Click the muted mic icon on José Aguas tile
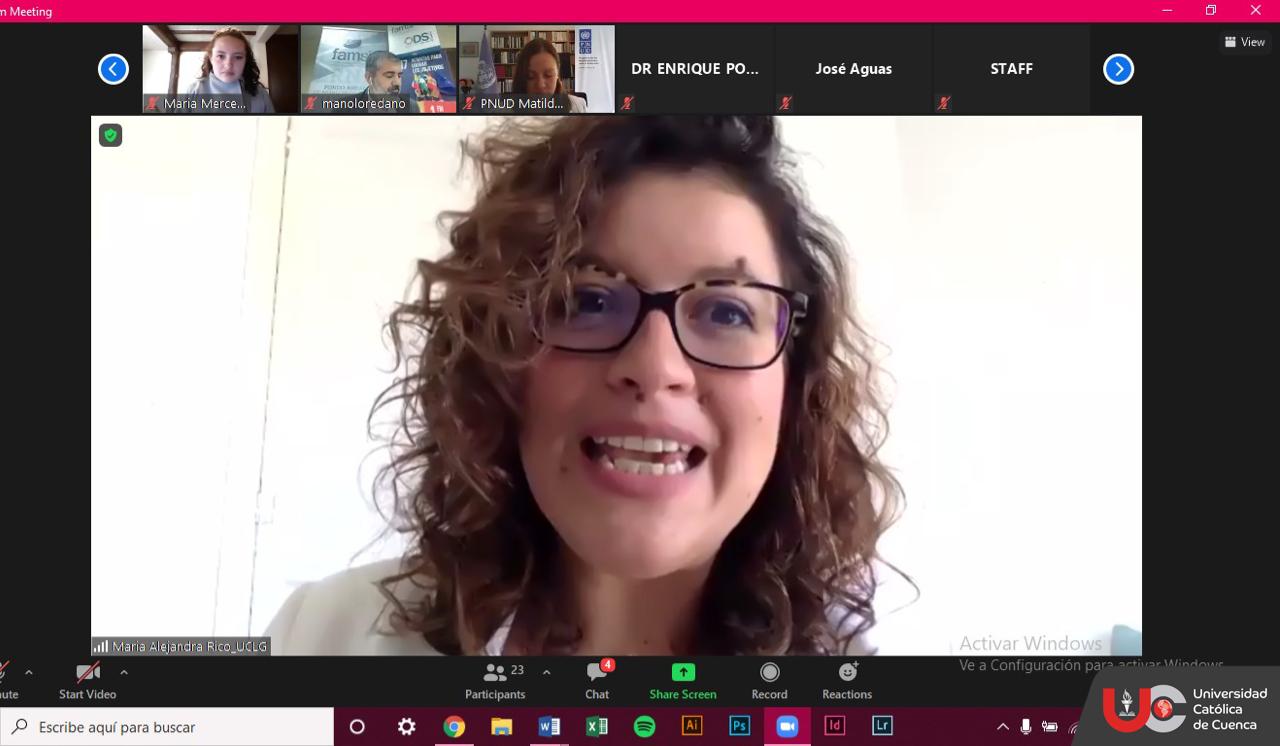This screenshot has width=1280, height=746. click(785, 103)
